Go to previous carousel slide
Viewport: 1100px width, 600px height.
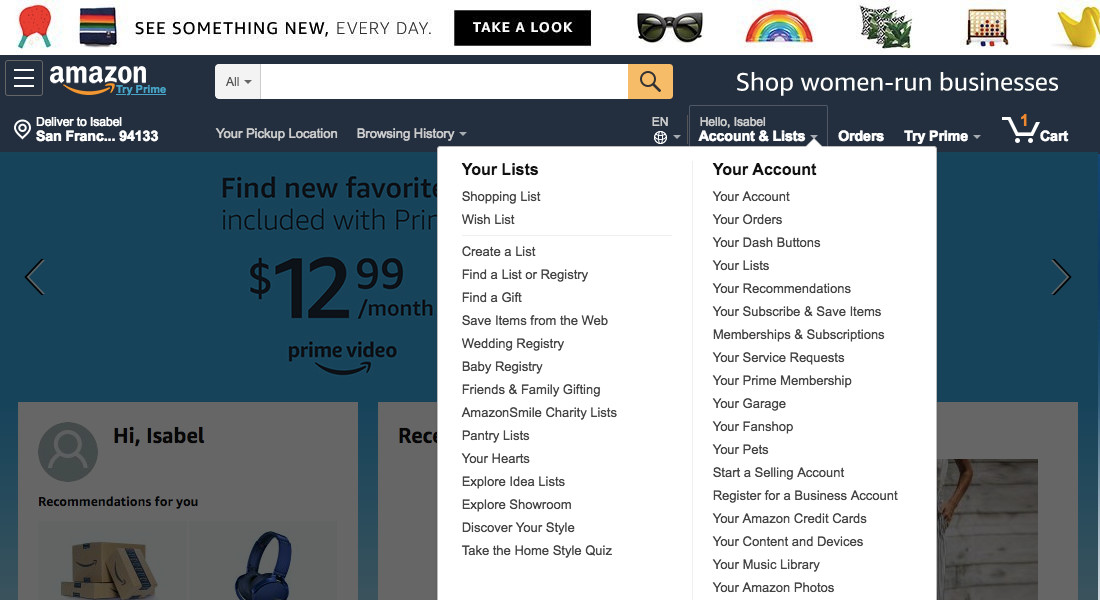point(35,277)
